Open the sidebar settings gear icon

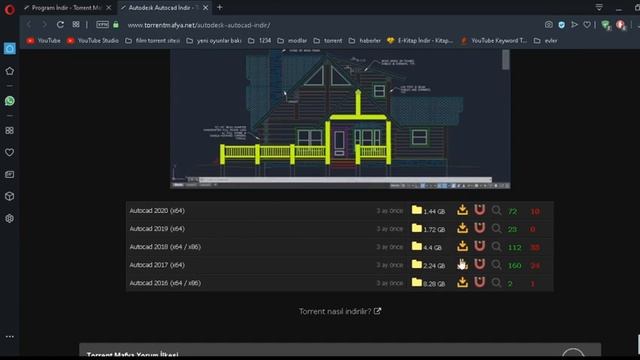pyautogui.click(x=10, y=218)
